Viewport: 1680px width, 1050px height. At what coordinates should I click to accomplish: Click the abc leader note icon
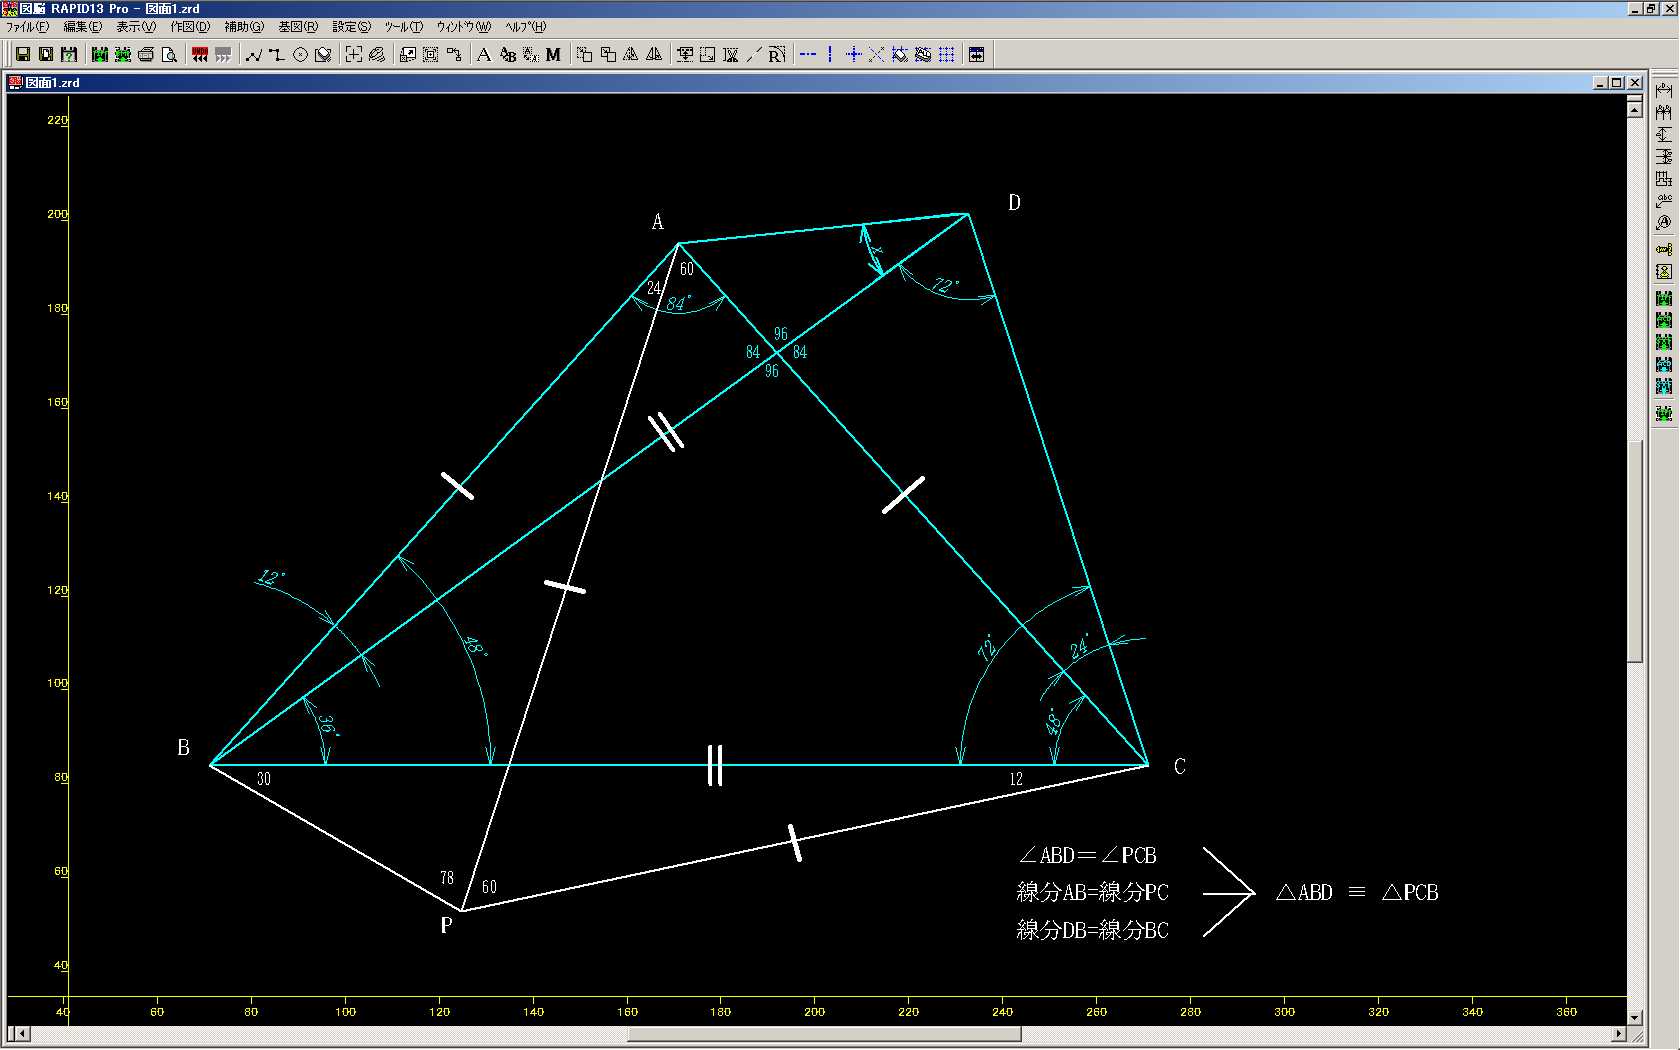(1664, 201)
